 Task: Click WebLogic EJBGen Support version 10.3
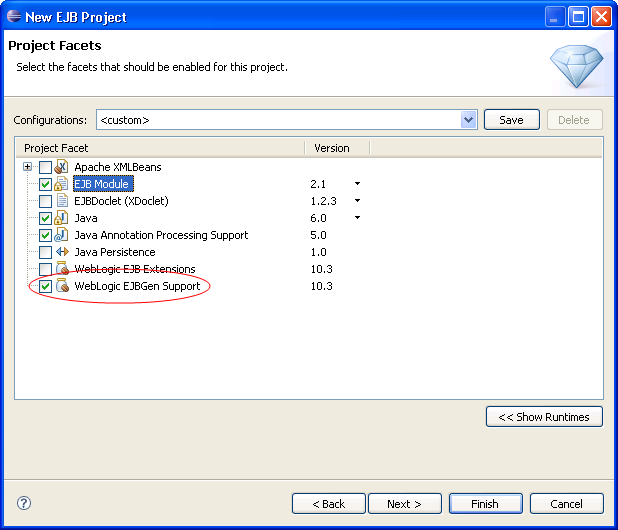click(322, 286)
